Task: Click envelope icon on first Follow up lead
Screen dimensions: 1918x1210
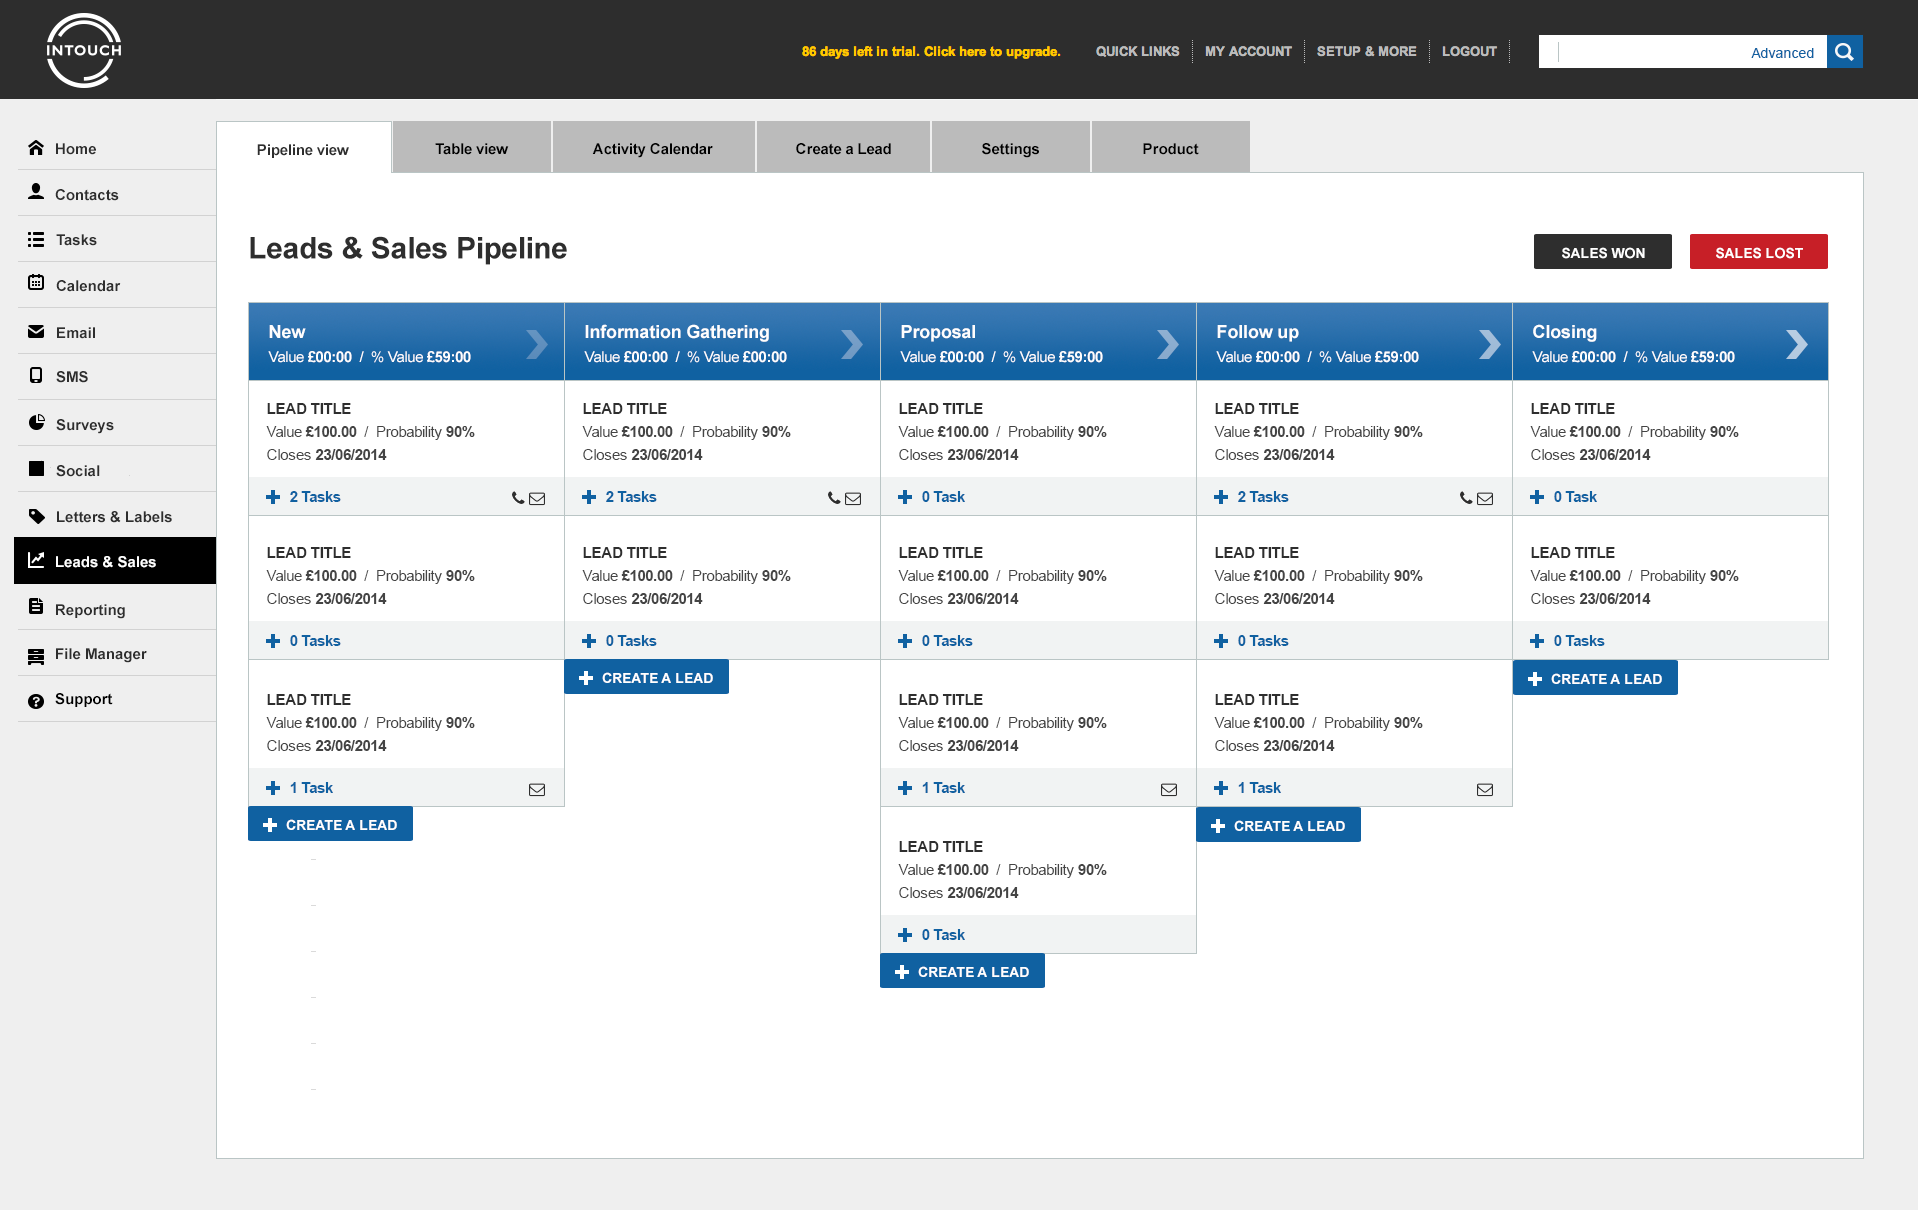Action: point(1485,498)
